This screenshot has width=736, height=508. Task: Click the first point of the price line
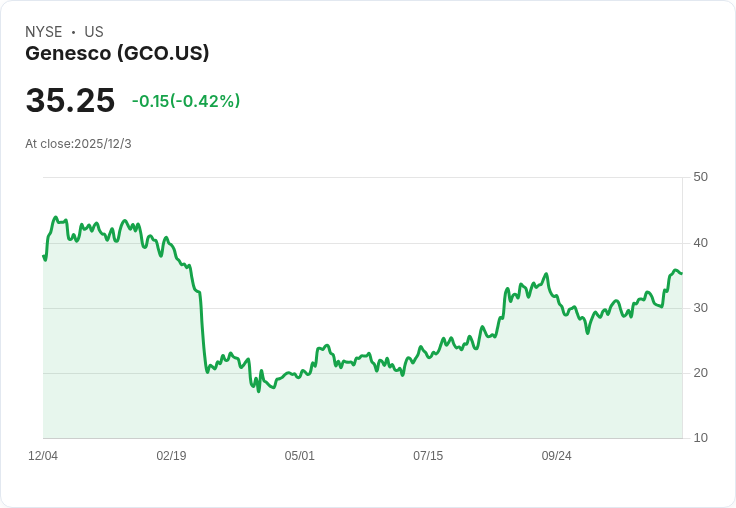click(x=43, y=256)
